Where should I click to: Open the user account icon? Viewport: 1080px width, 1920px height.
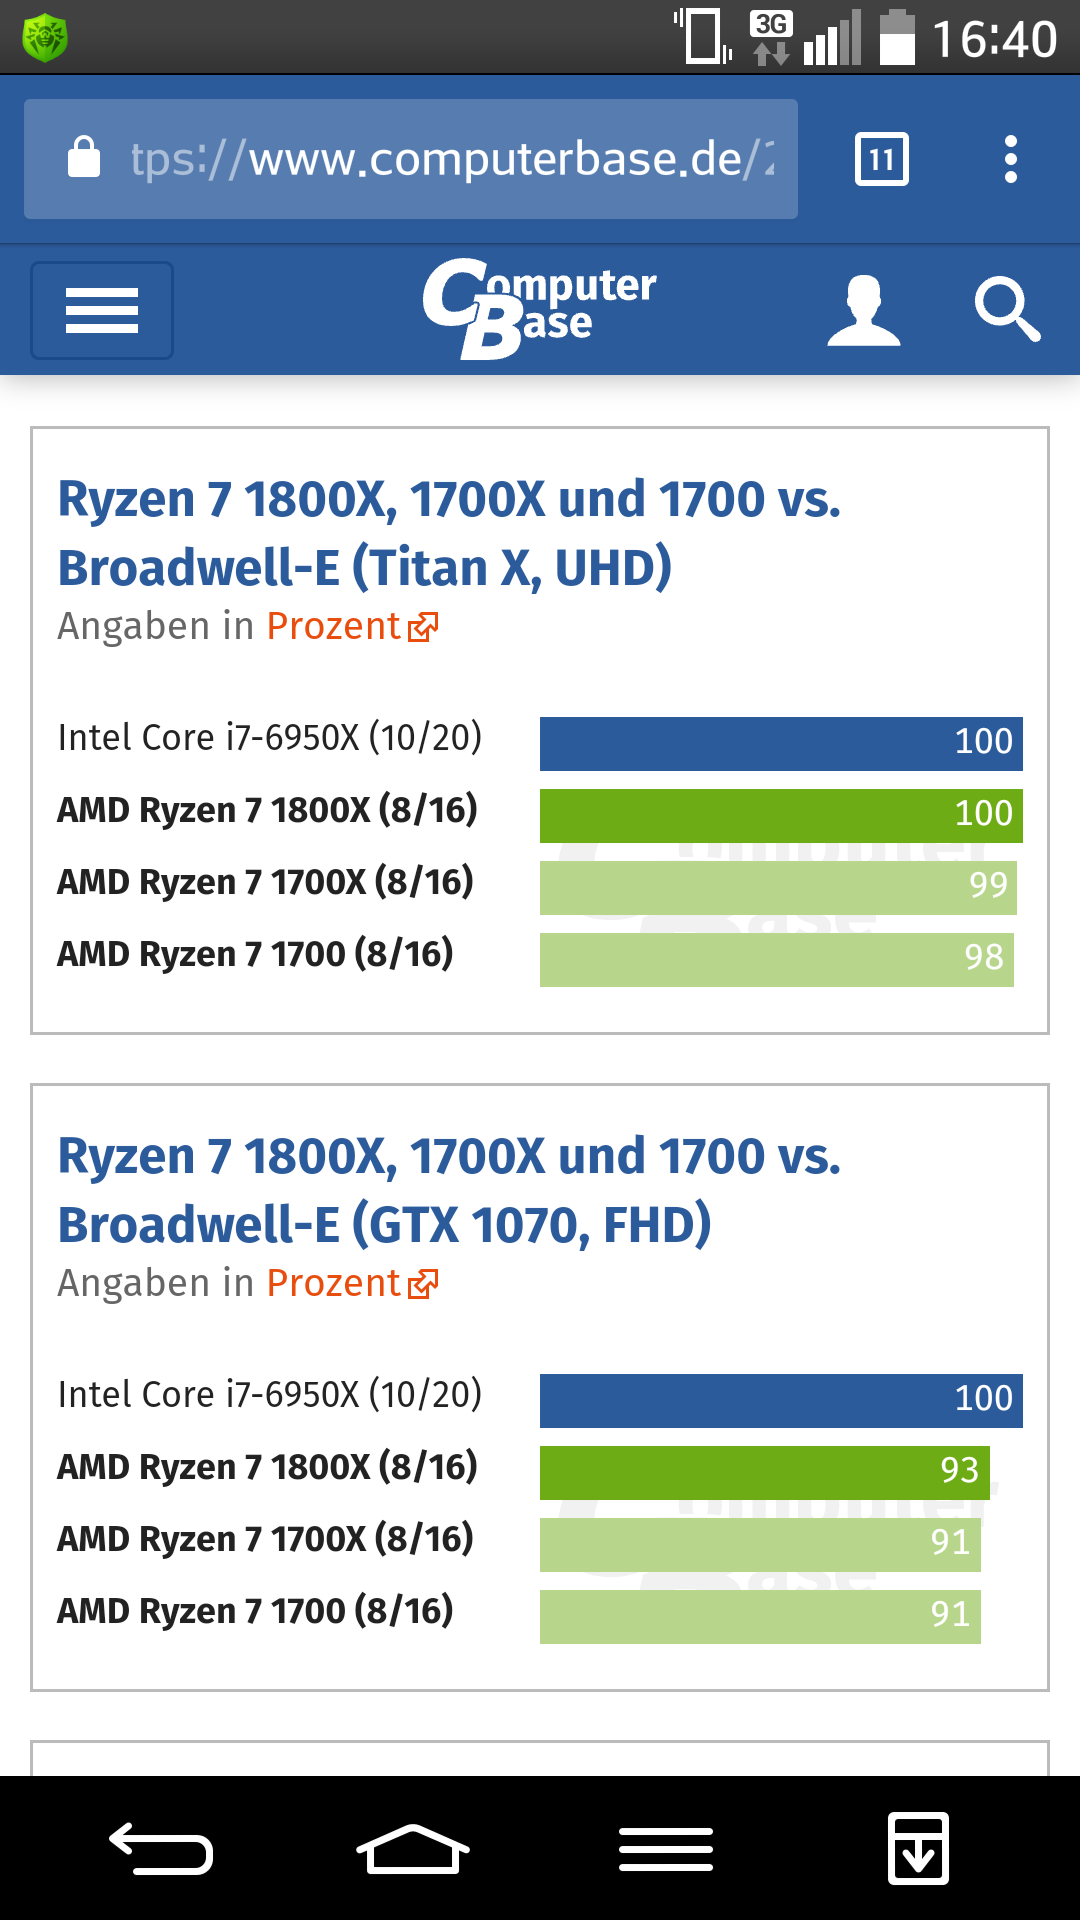click(x=864, y=310)
